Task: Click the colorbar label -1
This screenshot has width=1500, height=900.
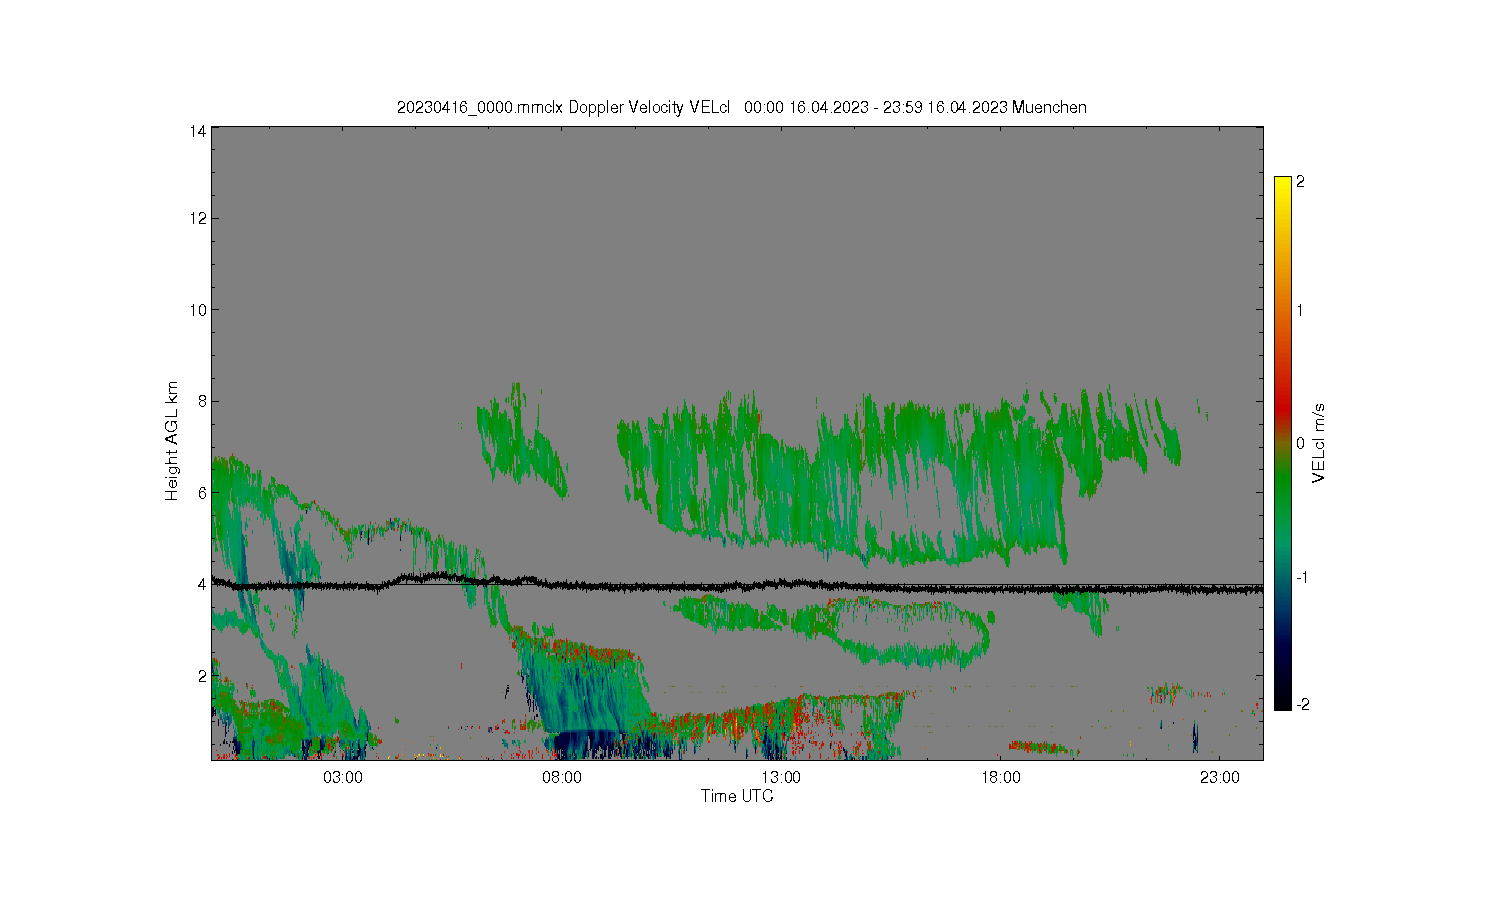Action: [x=1303, y=578]
